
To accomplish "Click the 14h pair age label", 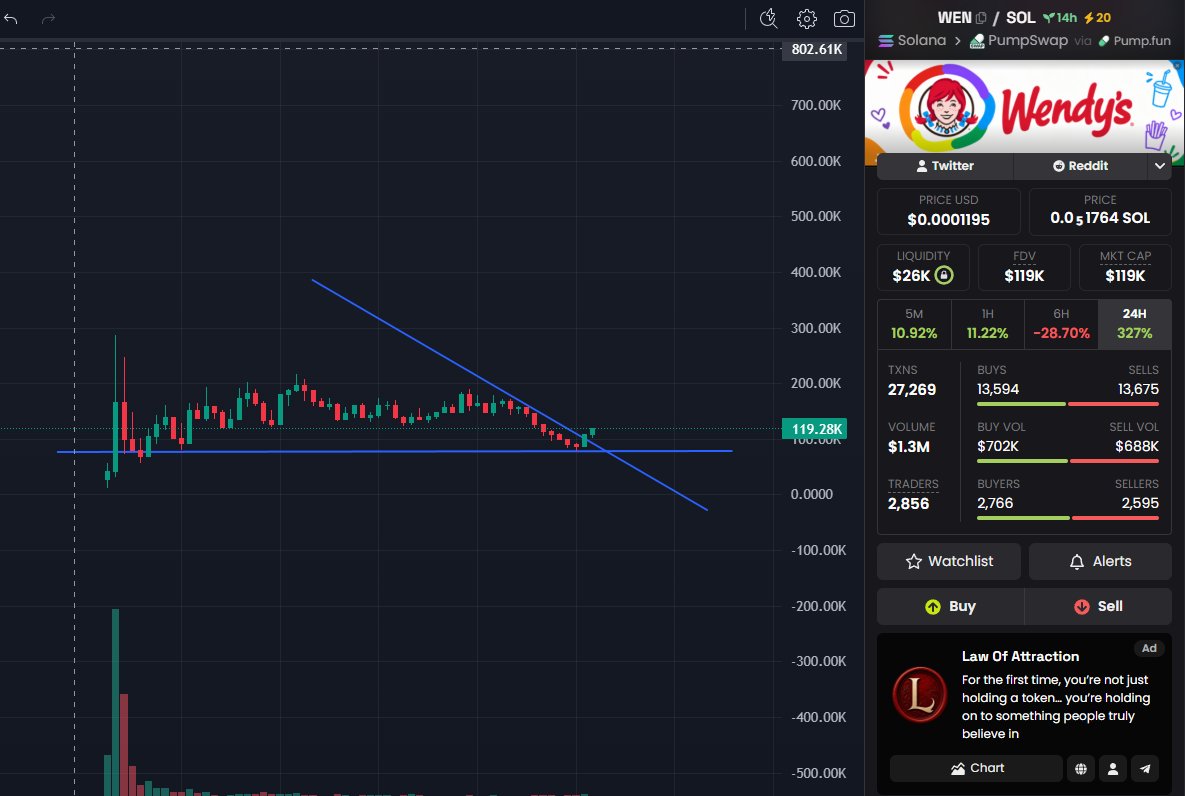I will pos(1060,17).
